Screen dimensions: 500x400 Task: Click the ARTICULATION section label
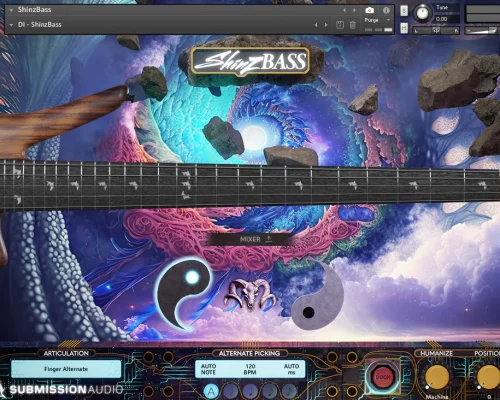click(66, 353)
